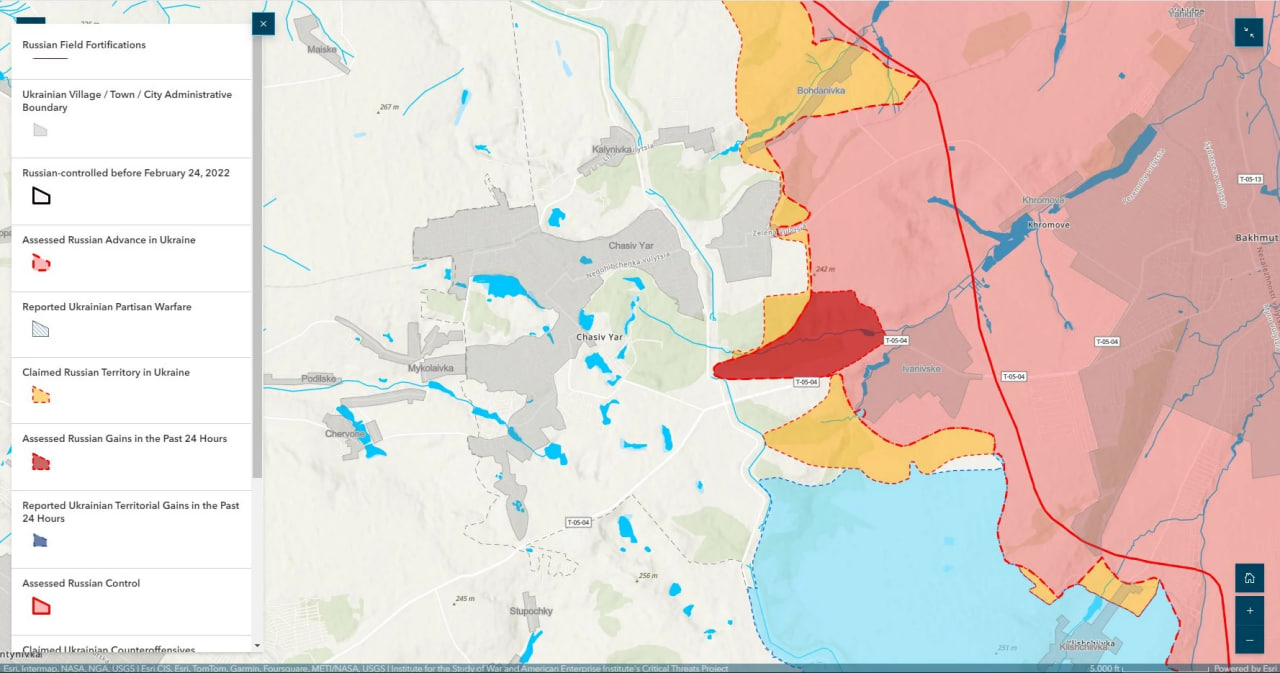Click the legend scrollbar down arrow
Viewport: 1280px width, 673px height.
257,647
